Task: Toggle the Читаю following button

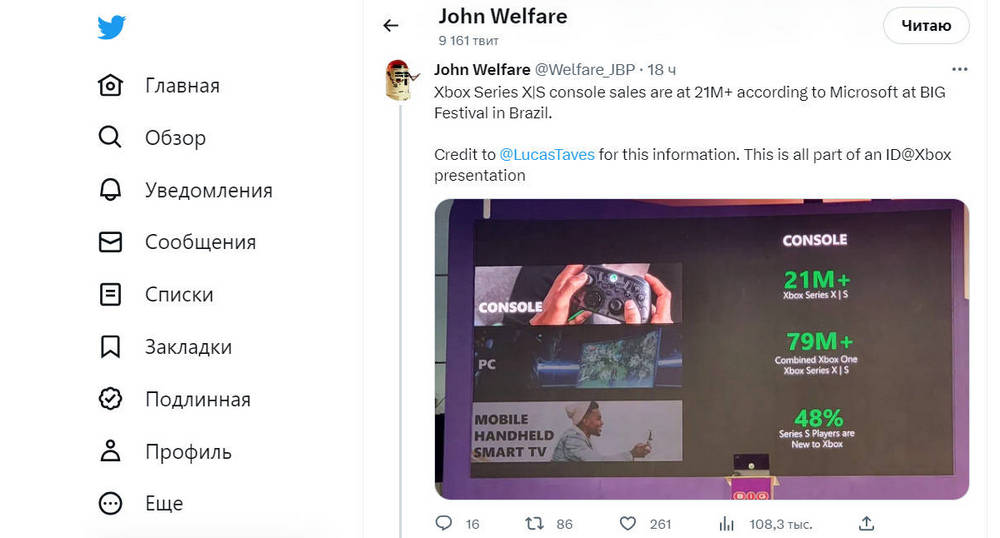Action: coord(926,25)
